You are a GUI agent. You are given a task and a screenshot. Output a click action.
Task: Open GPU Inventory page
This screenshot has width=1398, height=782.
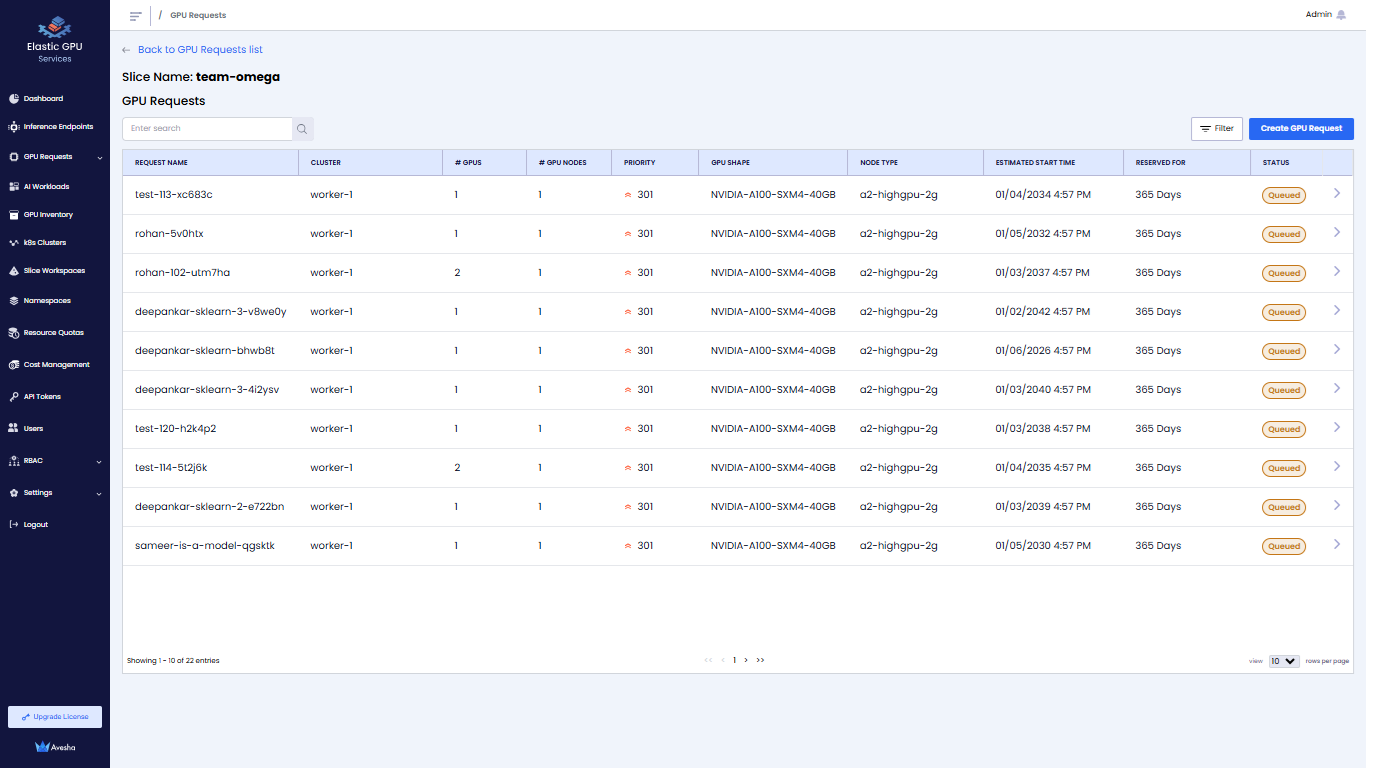pos(48,215)
